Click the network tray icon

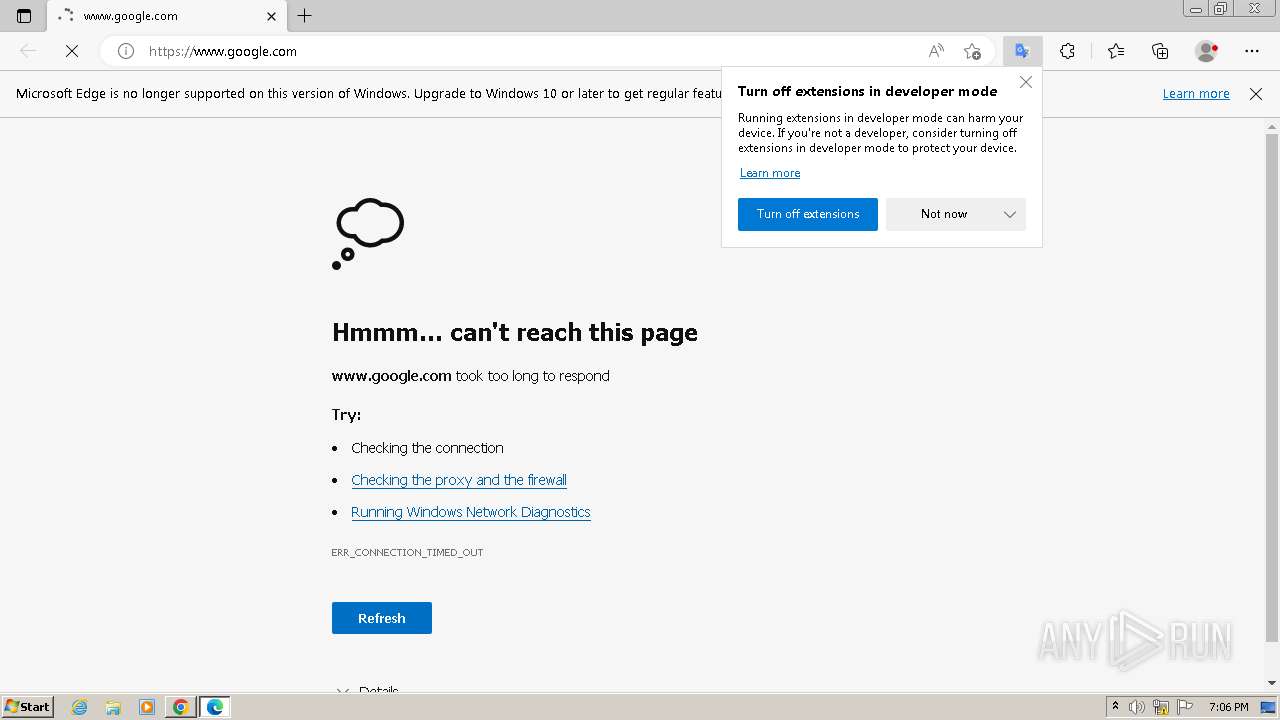pos(1161,707)
